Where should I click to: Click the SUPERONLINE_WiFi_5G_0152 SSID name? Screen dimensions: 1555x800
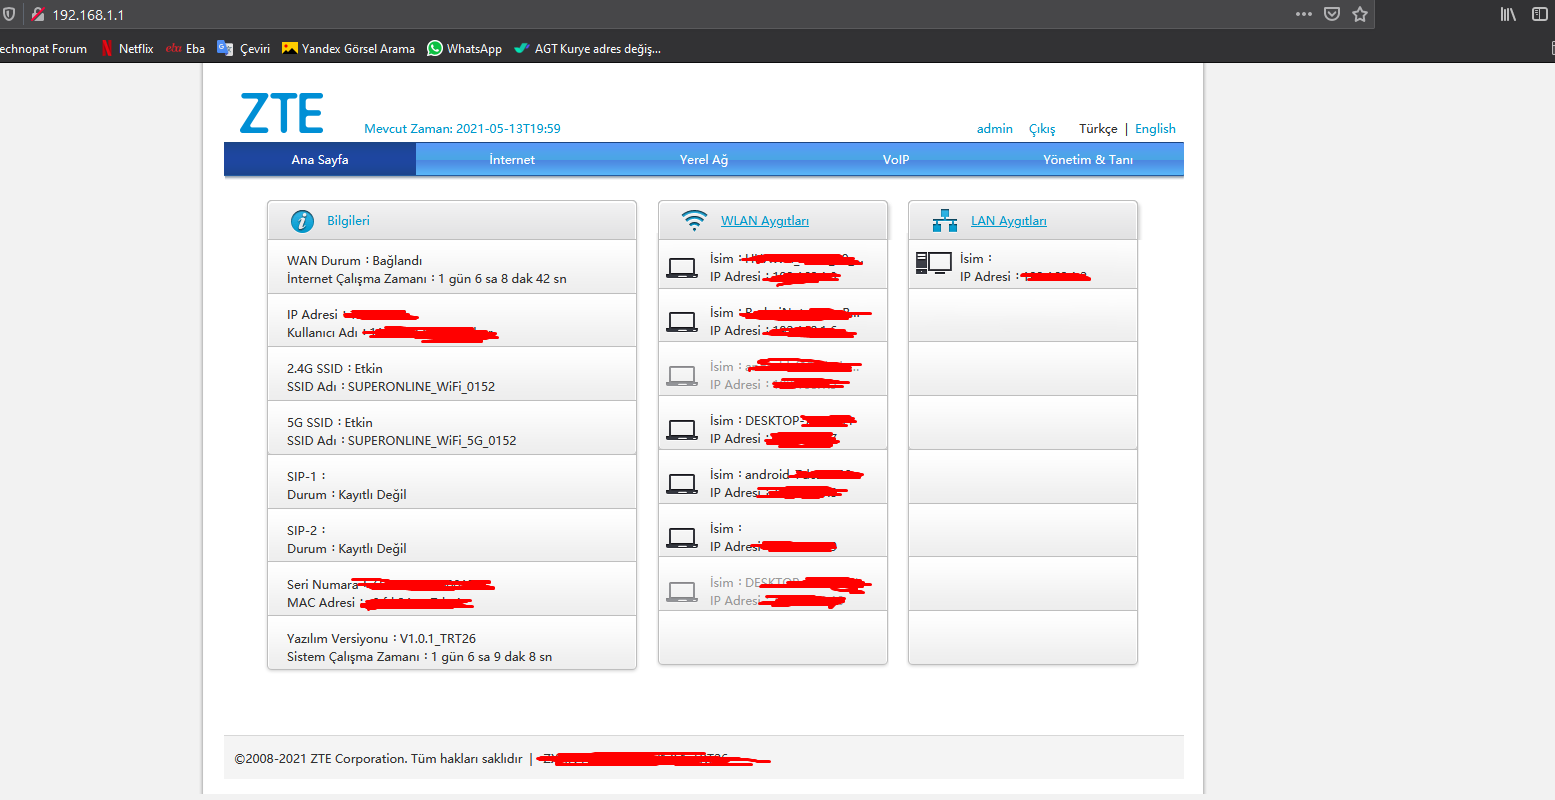pos(432,441)
